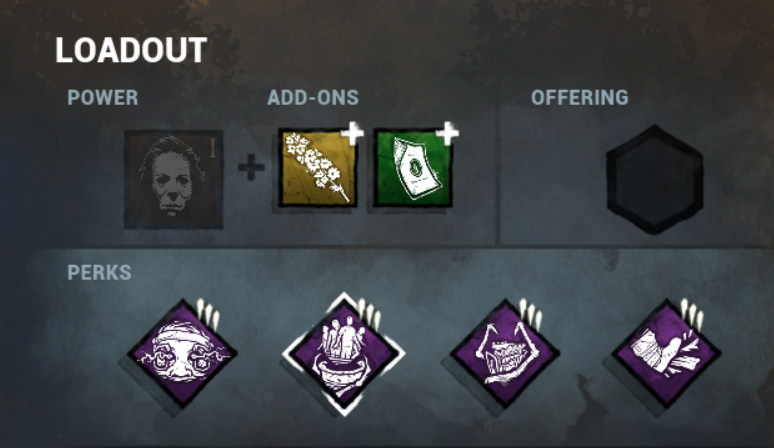Select the POWER section label
Screen dimensions: 774x448
[103, 98]
